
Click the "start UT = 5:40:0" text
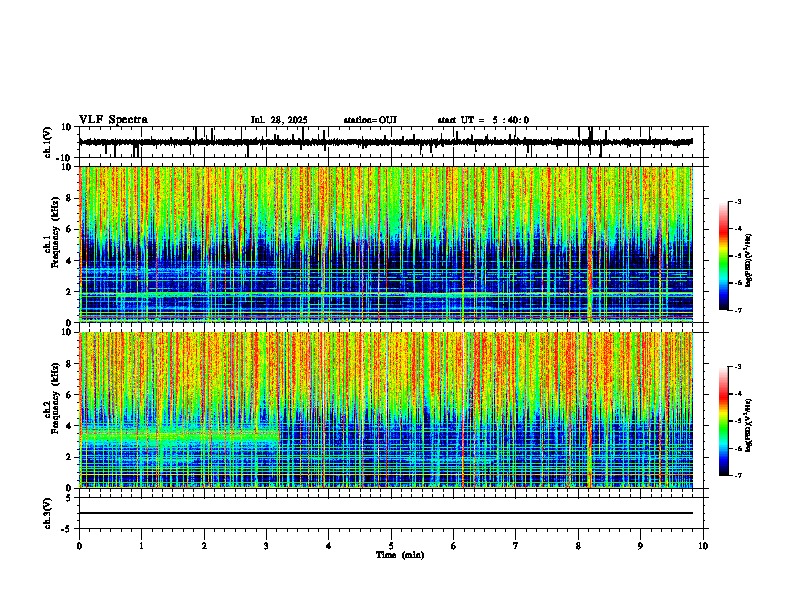(483, 120)
